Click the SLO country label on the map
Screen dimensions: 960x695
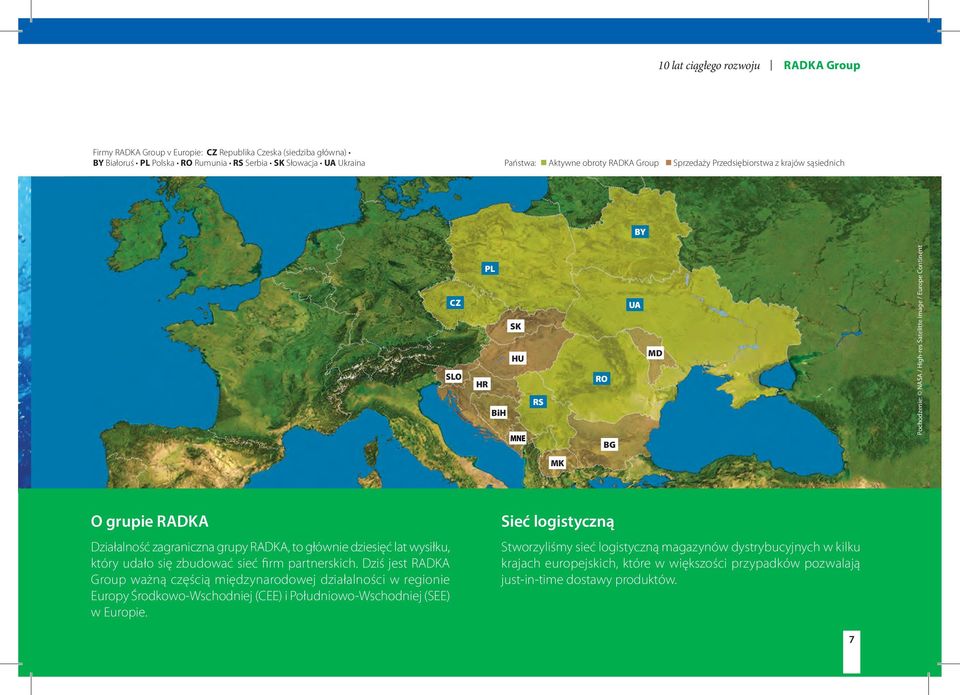pos(453,377)
